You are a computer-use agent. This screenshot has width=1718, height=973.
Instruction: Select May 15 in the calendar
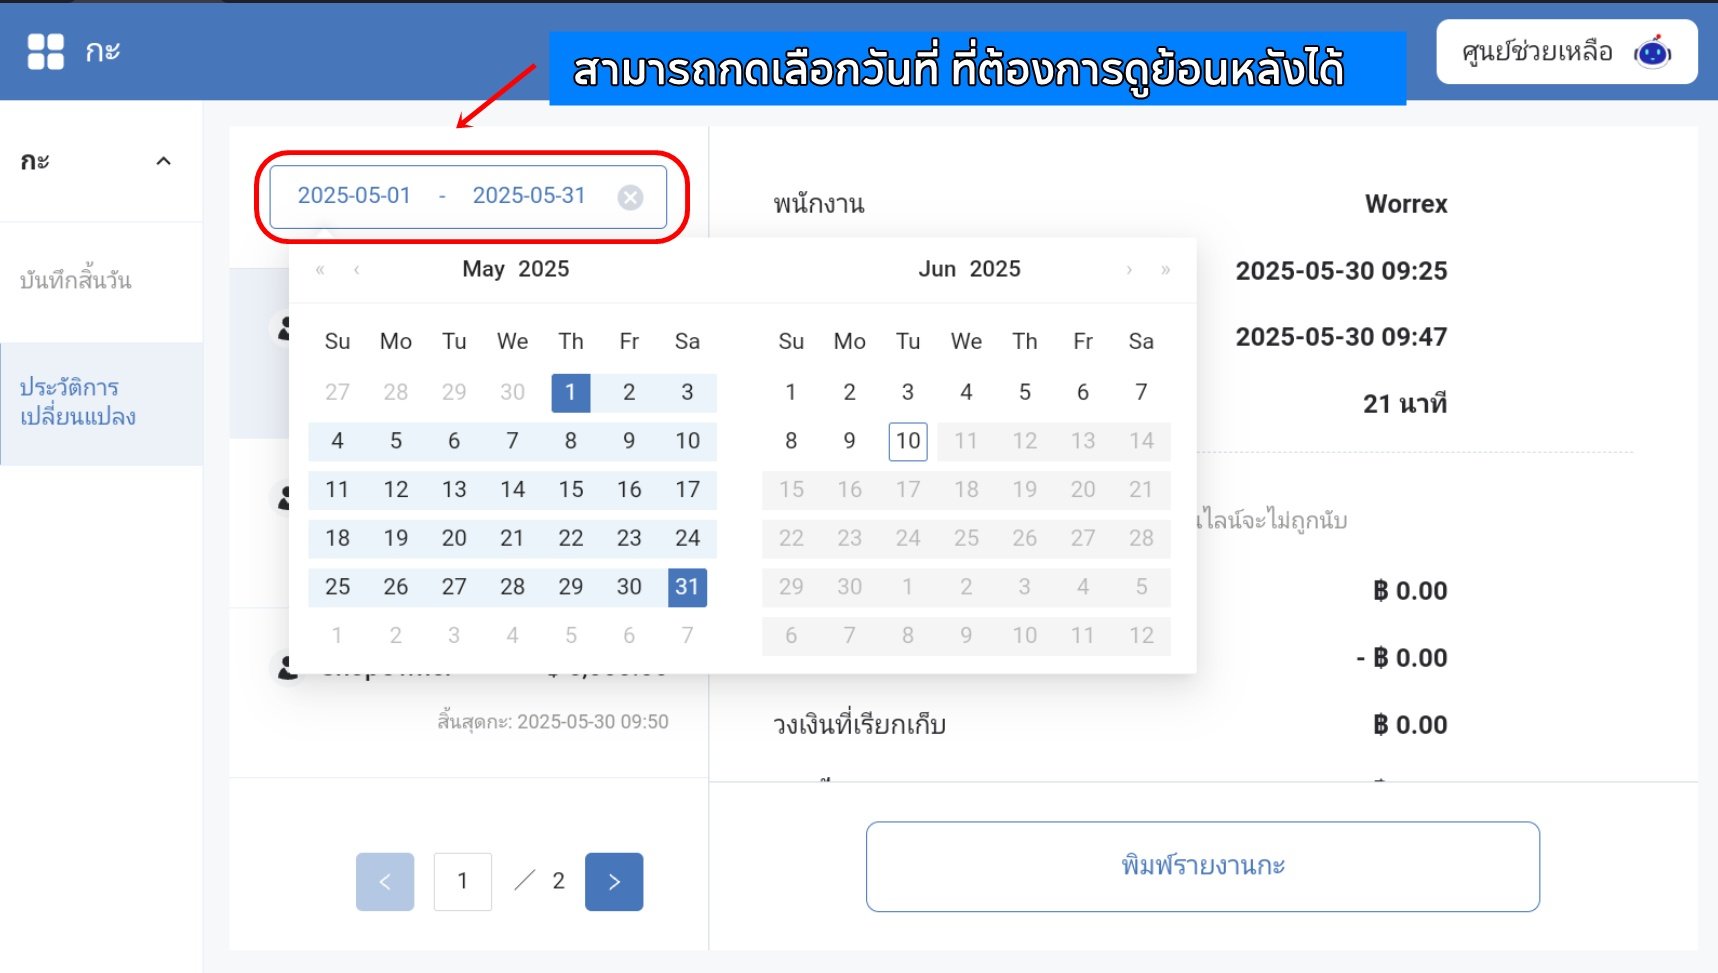(571, 490)
